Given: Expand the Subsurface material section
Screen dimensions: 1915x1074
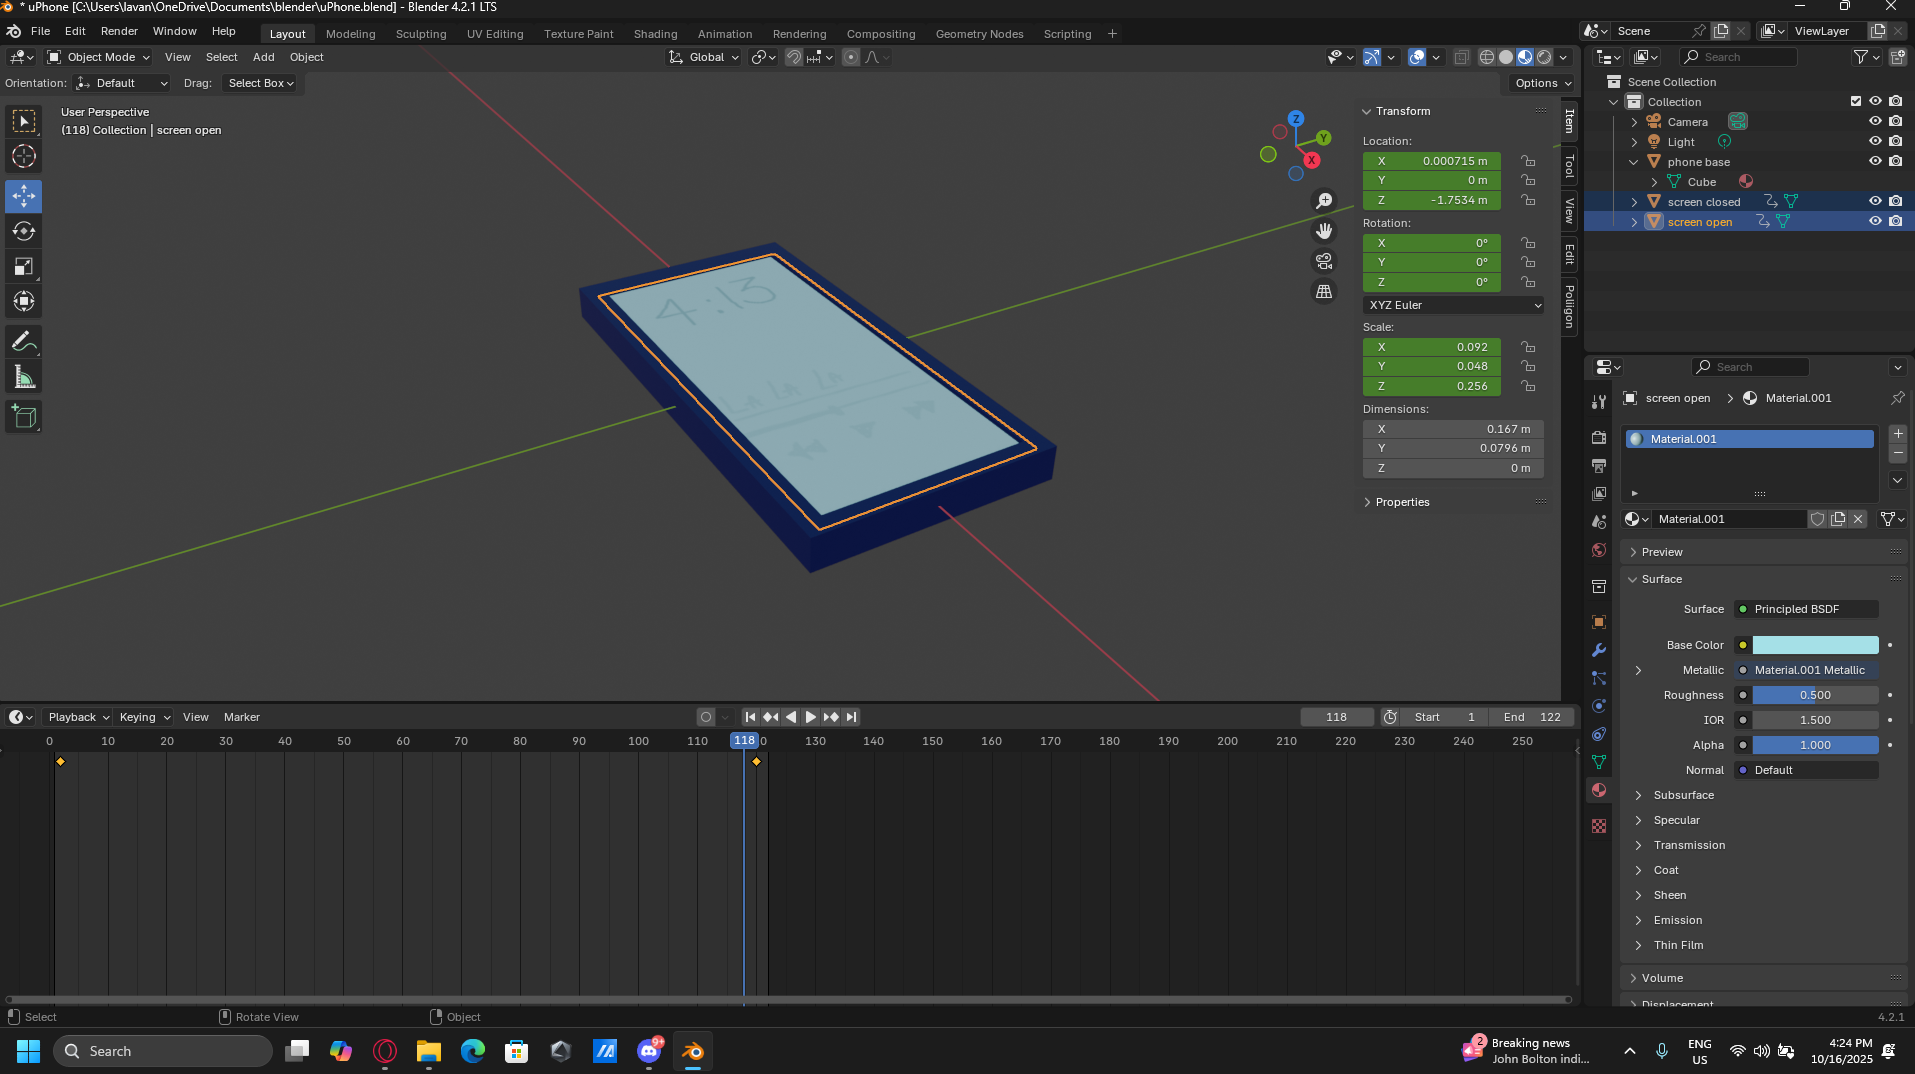Looking at the screenshot, I should (1683, 795).
